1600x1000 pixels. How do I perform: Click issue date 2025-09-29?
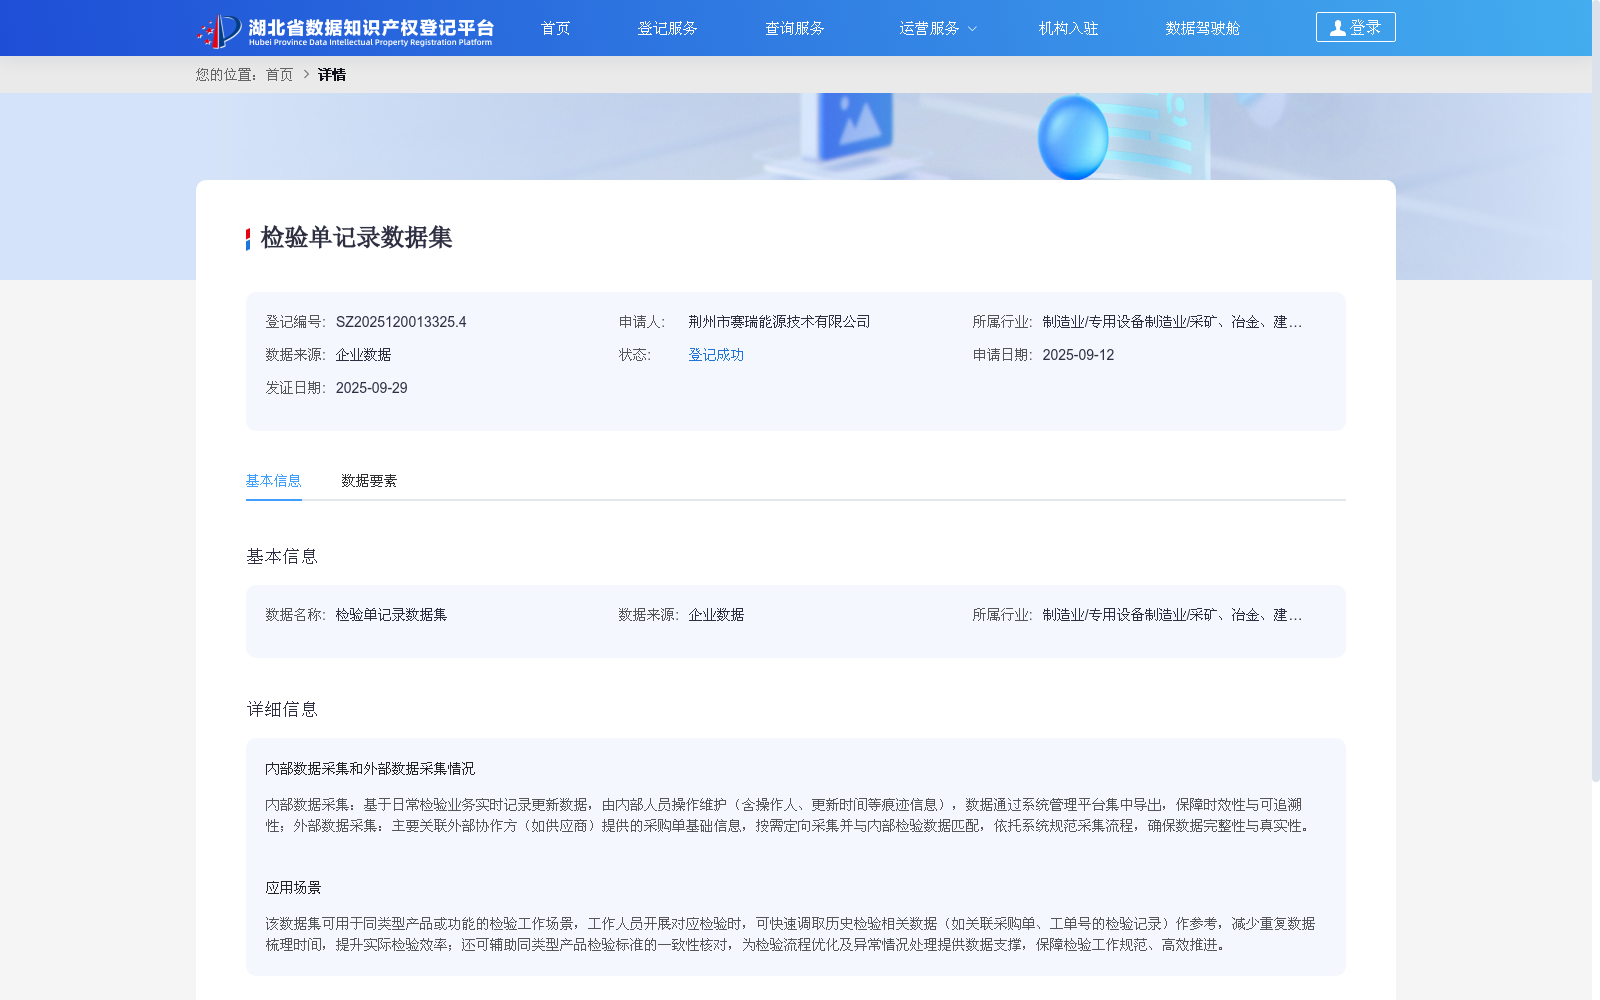371,388
